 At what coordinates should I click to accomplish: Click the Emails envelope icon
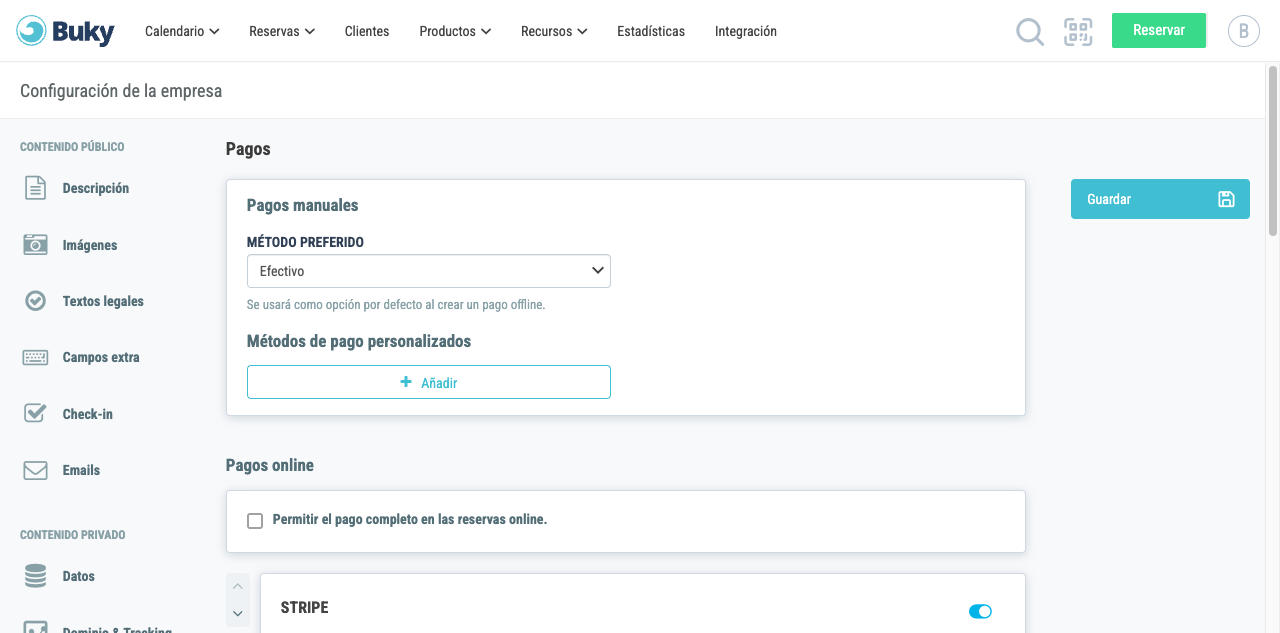(36, 470)
